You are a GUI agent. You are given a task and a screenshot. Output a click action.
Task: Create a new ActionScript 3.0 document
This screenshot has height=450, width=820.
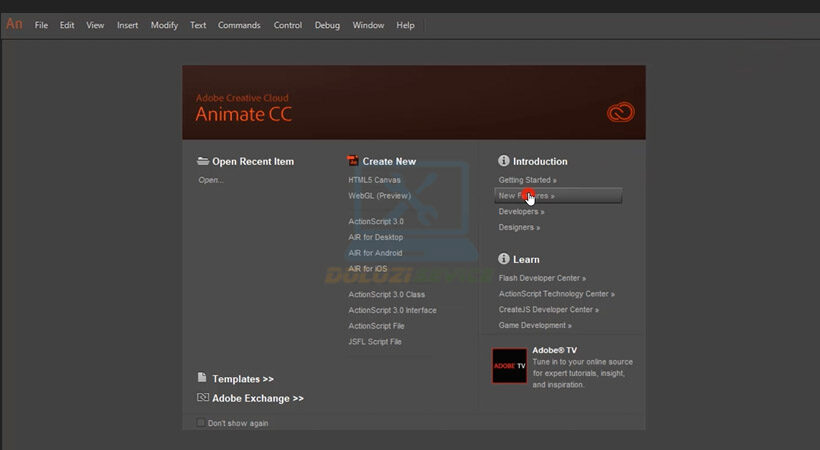click(x=376, y=221)
